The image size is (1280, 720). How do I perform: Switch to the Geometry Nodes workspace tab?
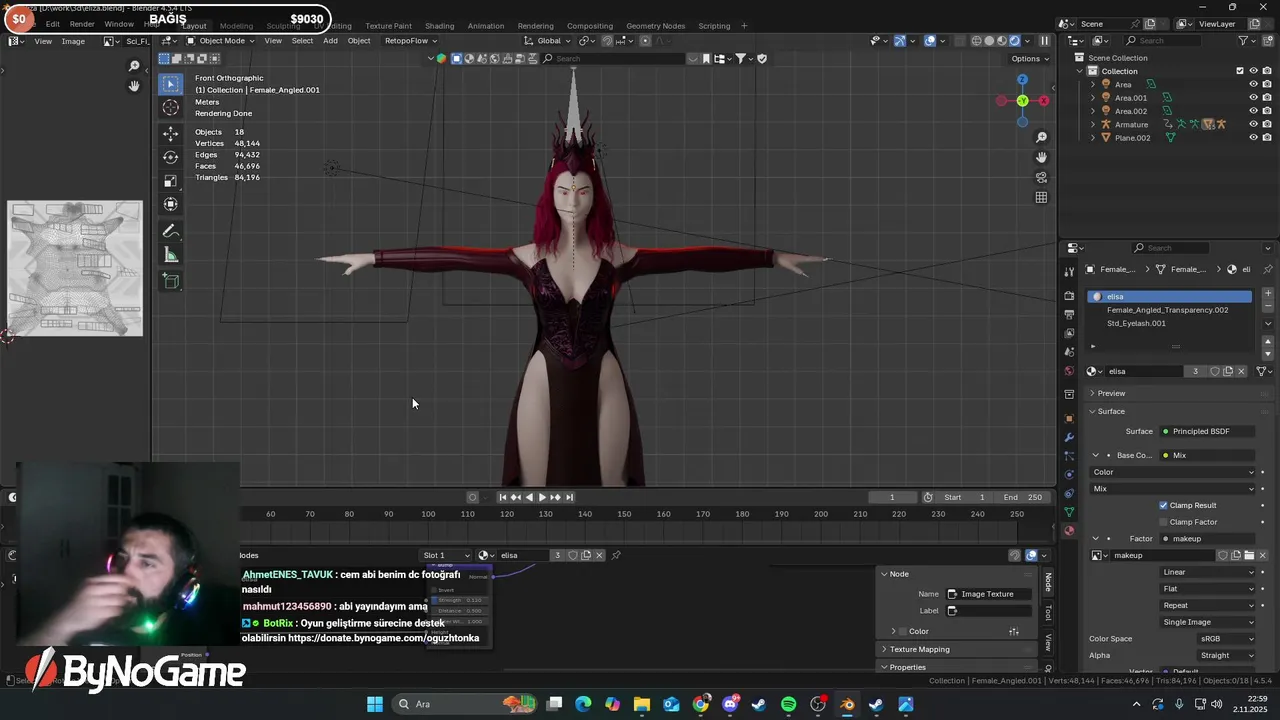coord(655,25)
